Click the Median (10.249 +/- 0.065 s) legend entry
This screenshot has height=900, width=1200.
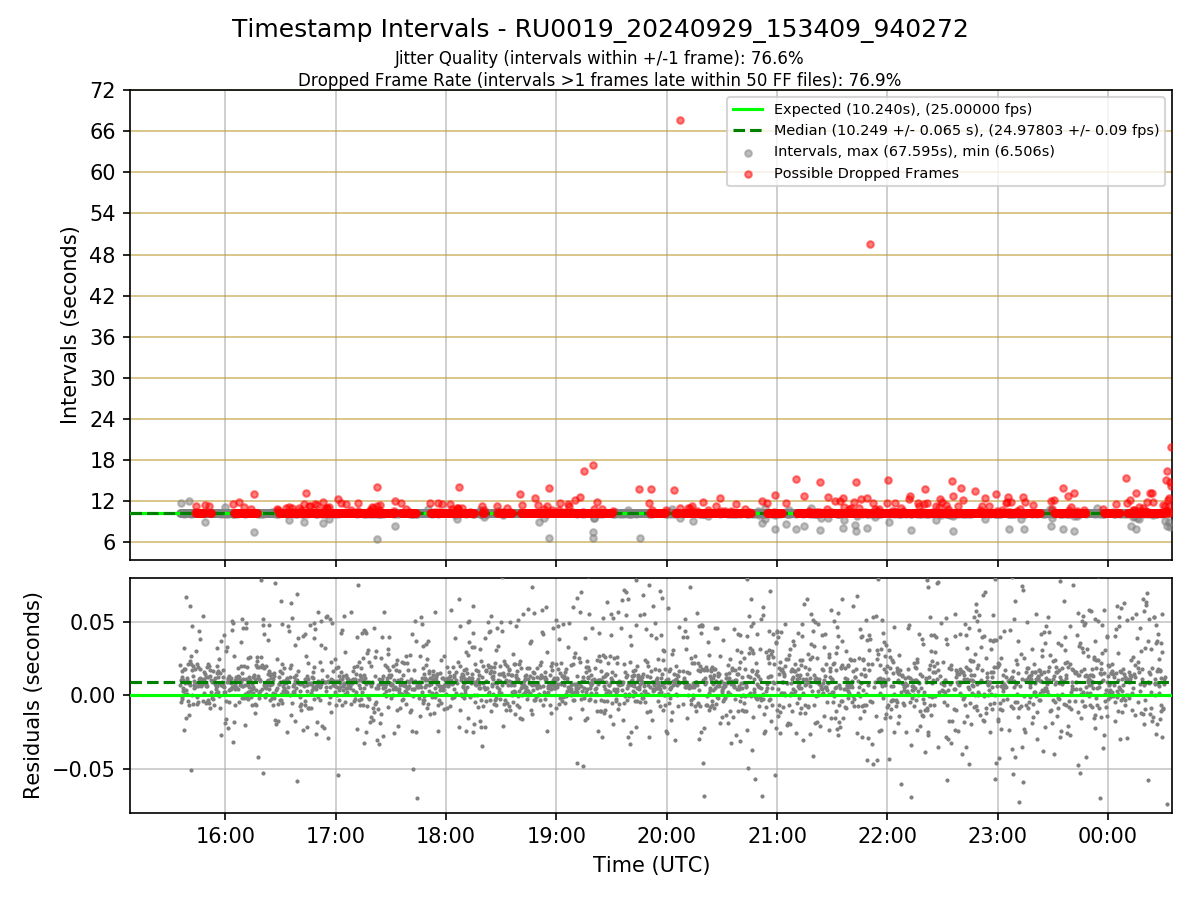pyautogui.click(x=967, y=130)
